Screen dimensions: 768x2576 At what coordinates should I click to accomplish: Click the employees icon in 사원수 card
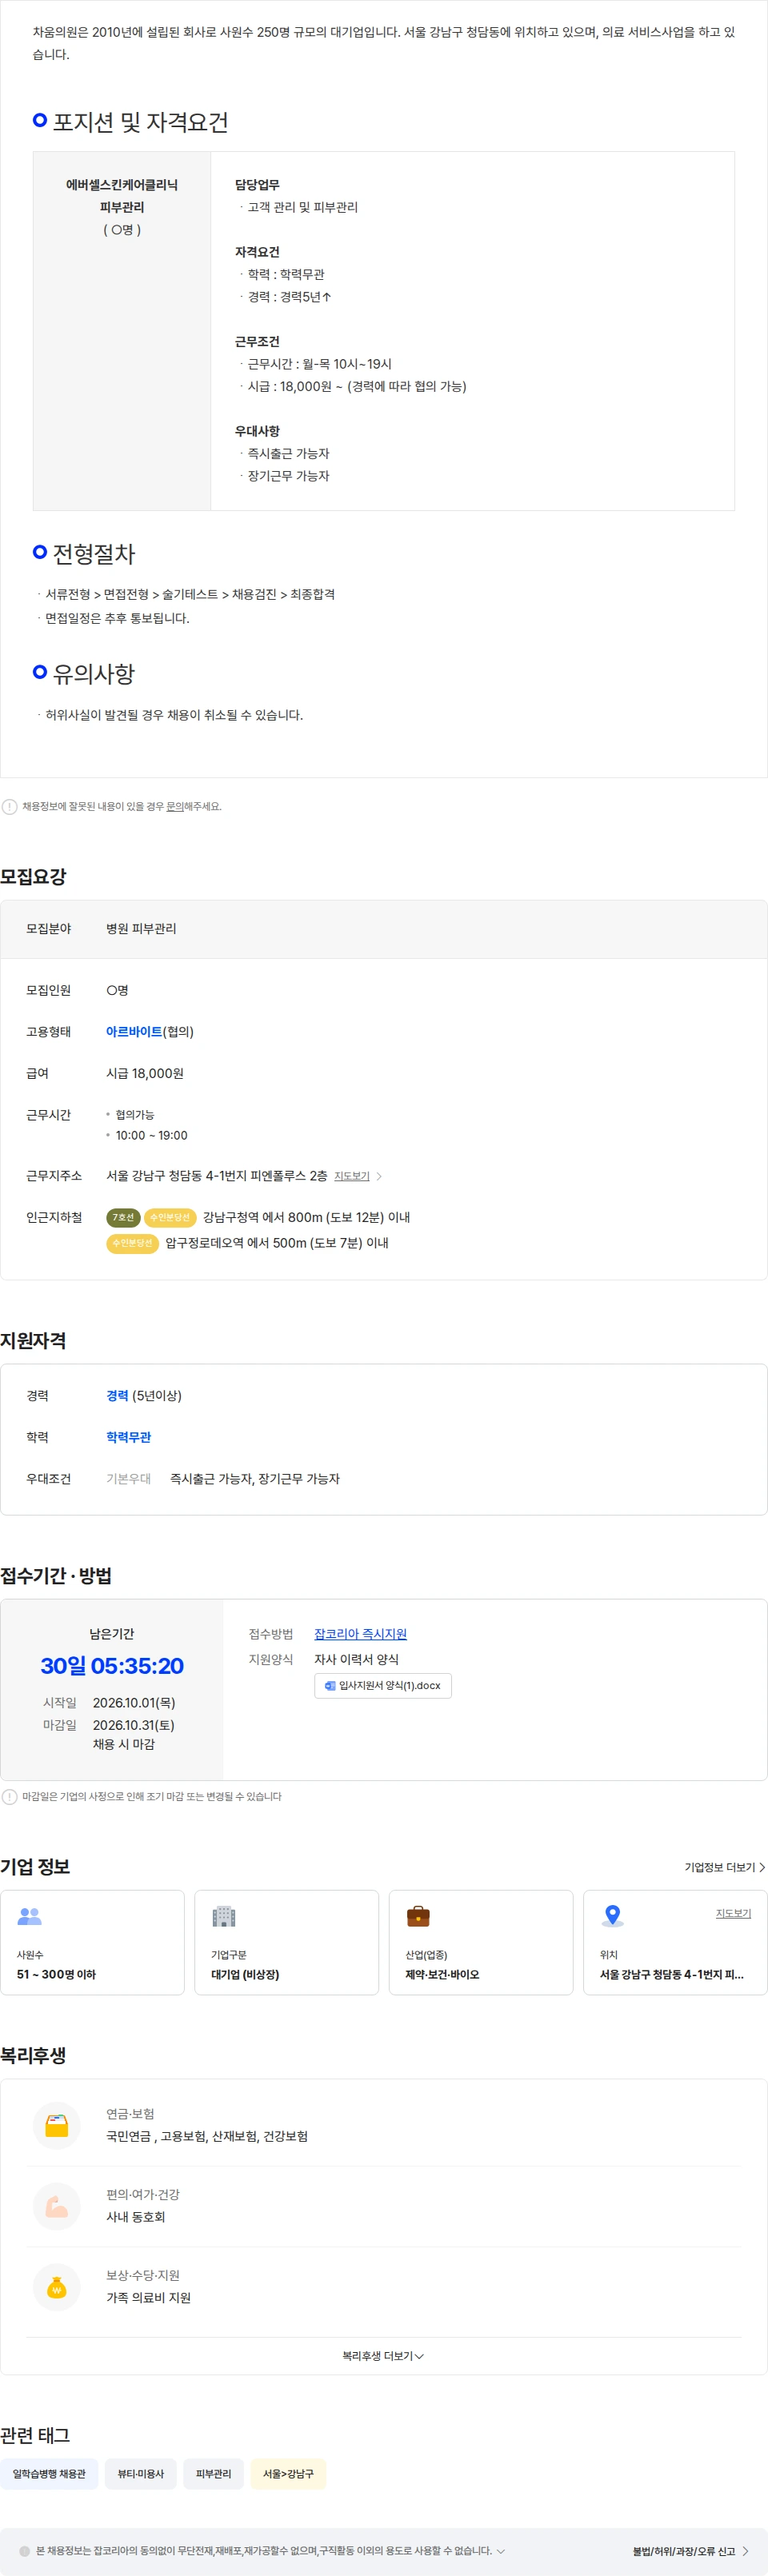(30, 1916)
